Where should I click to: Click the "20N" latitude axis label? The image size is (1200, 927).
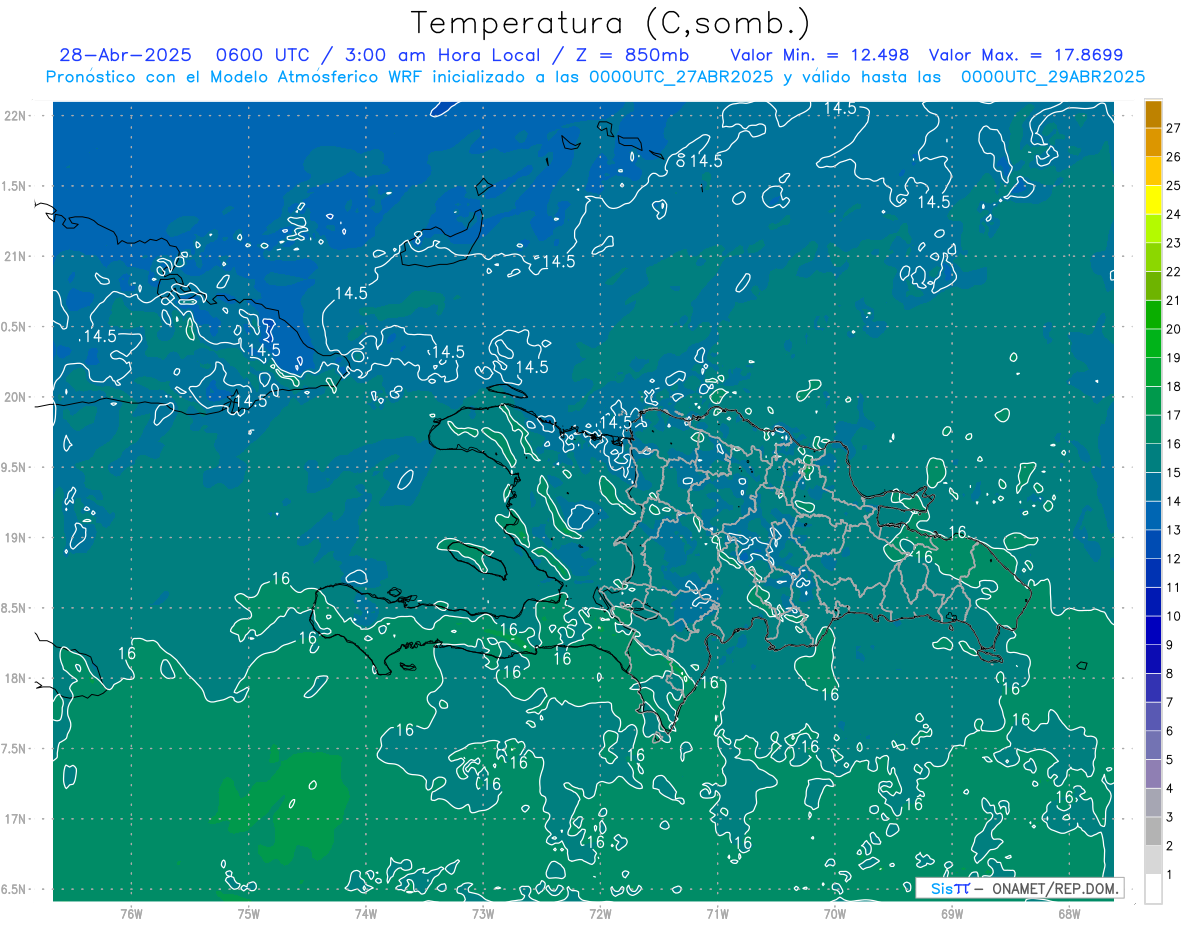click(15, 397)
